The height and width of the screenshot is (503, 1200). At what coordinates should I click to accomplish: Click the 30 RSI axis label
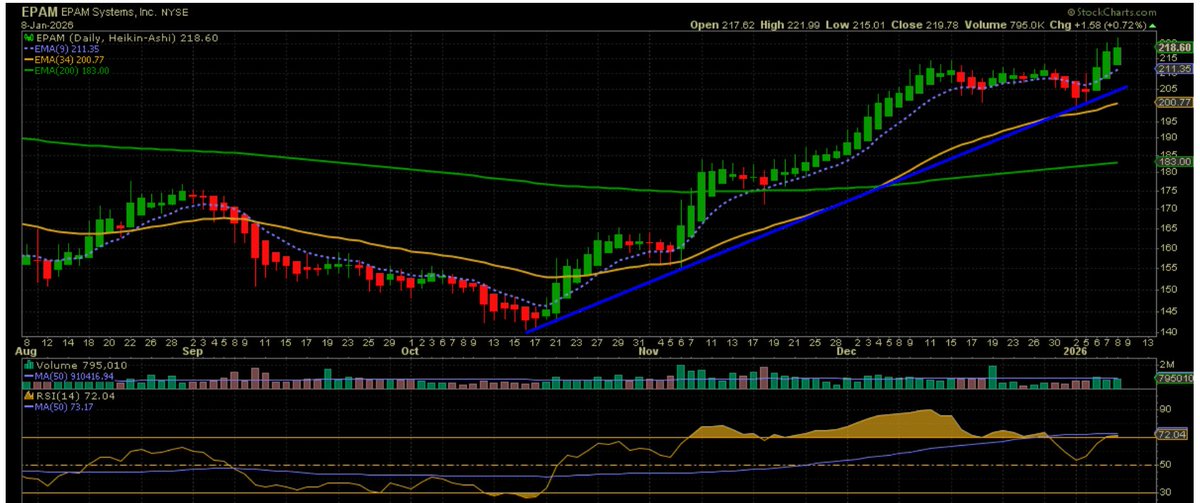[x=1164, y=493]
